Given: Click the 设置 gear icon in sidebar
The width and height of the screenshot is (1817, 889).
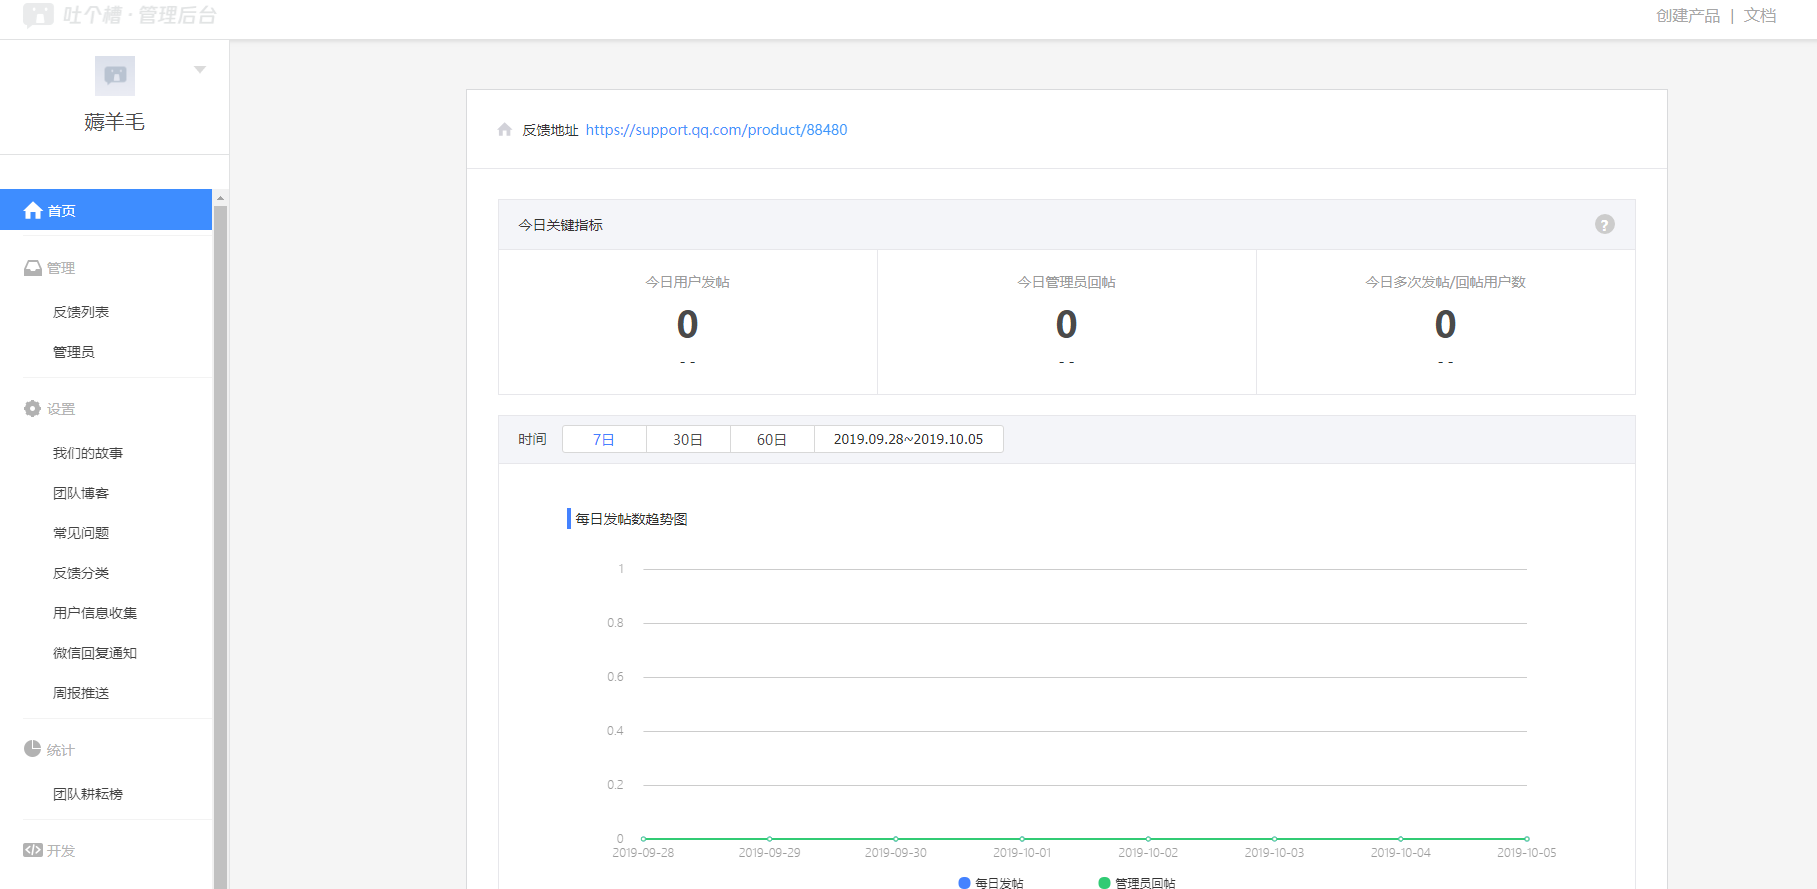Looking at the screenshot, I should pos(33,409).
